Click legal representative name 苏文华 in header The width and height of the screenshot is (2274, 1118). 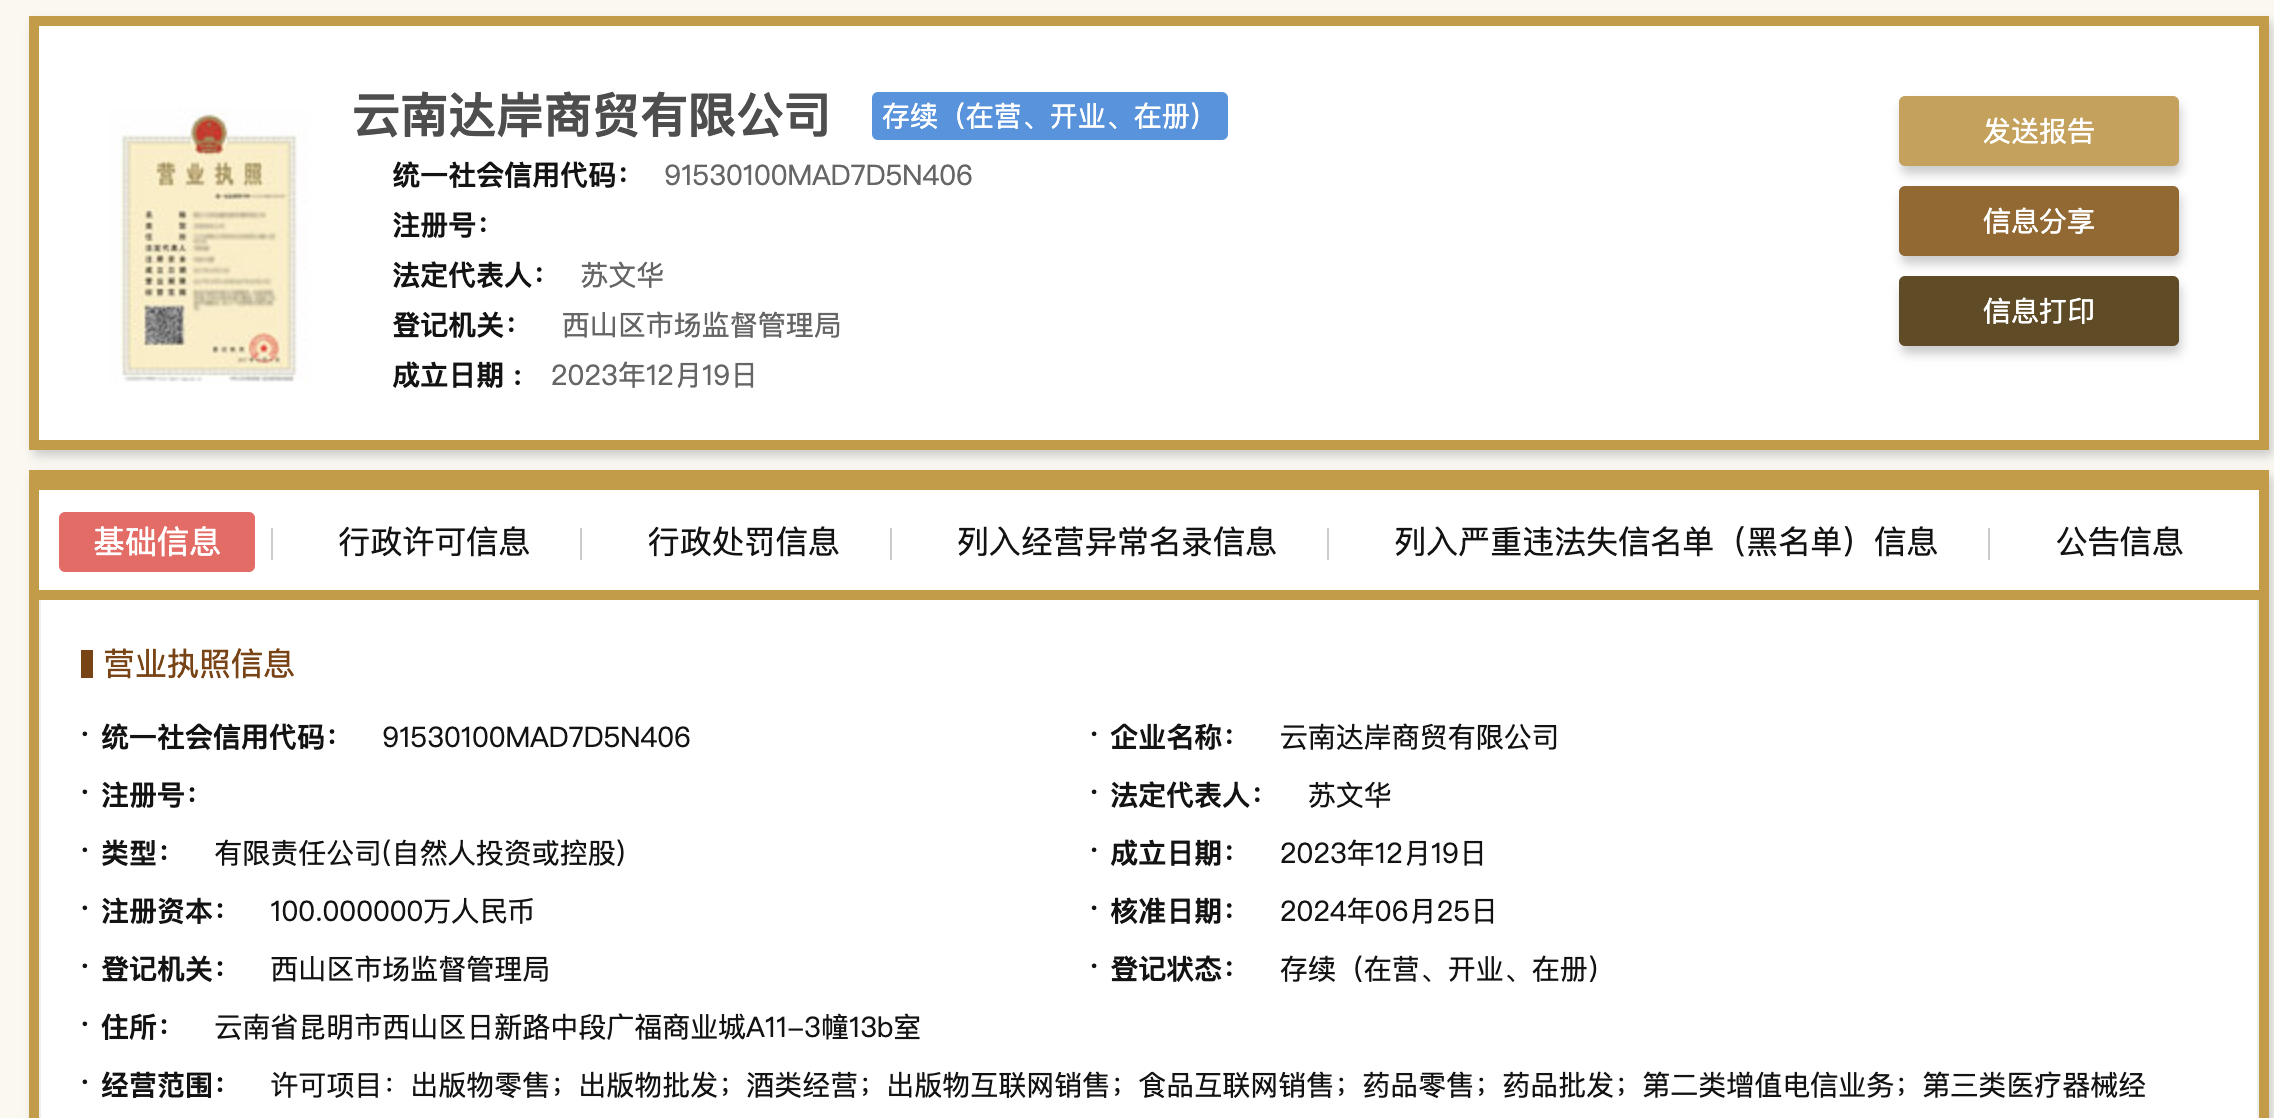click(x=622, y=275)
